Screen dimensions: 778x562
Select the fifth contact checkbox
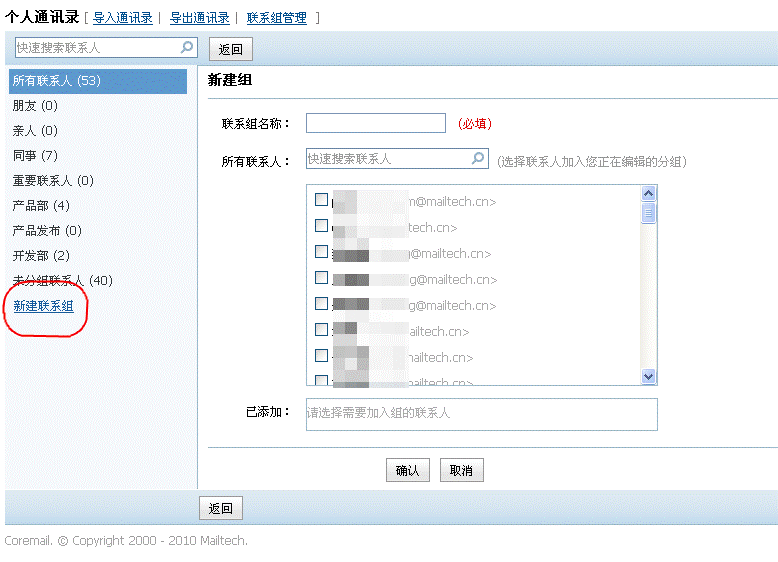[321, 304]
